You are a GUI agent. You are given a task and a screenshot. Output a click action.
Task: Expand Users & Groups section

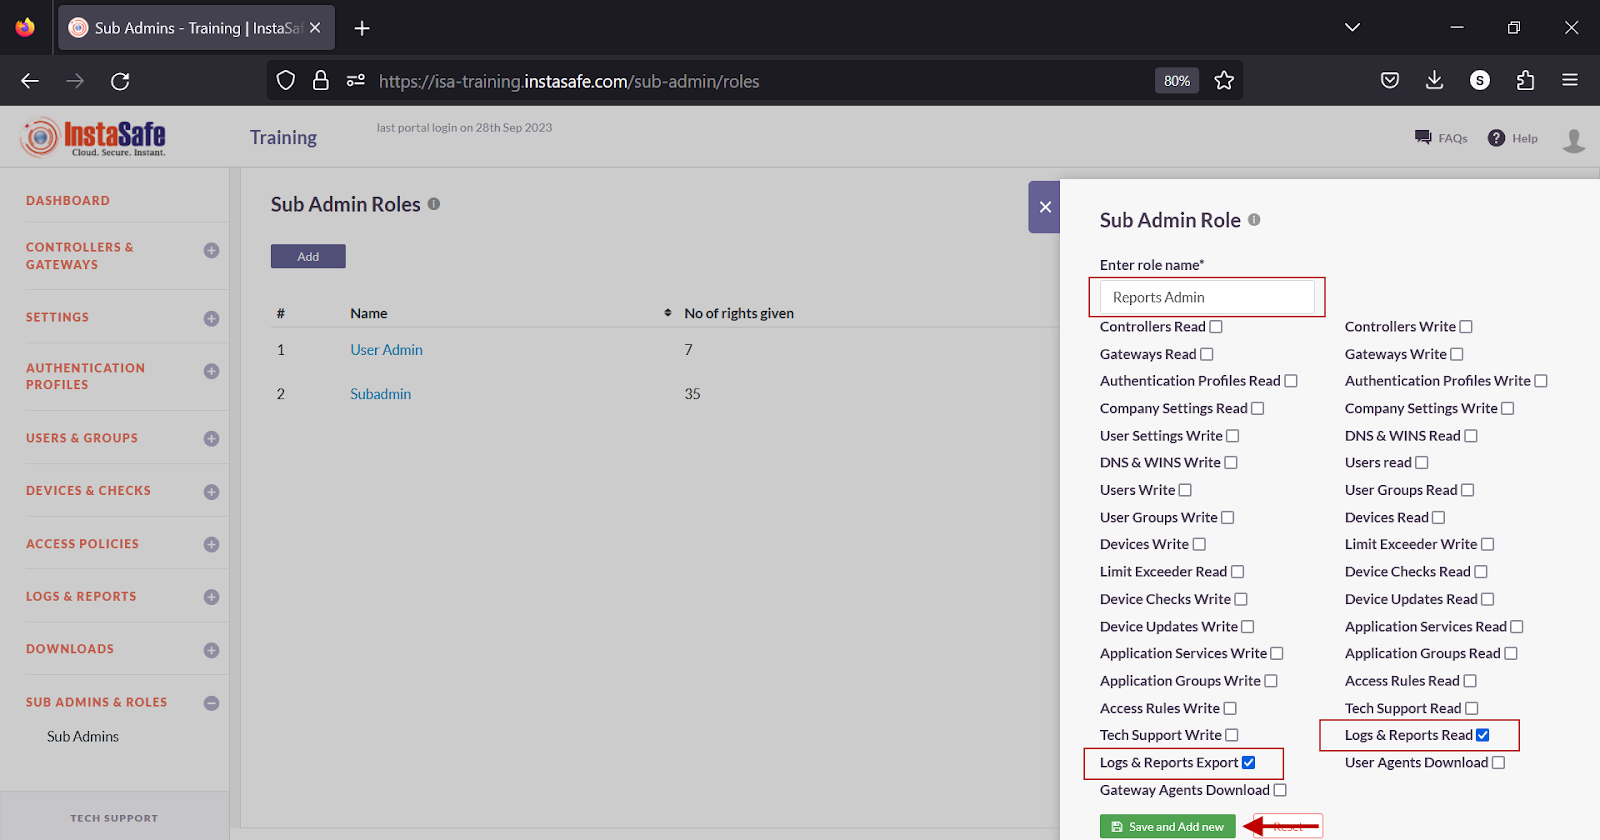[211, 439]
